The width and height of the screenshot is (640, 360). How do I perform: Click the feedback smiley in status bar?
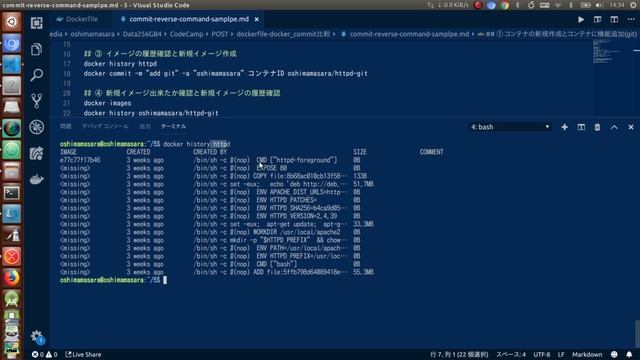coord(614,354)
